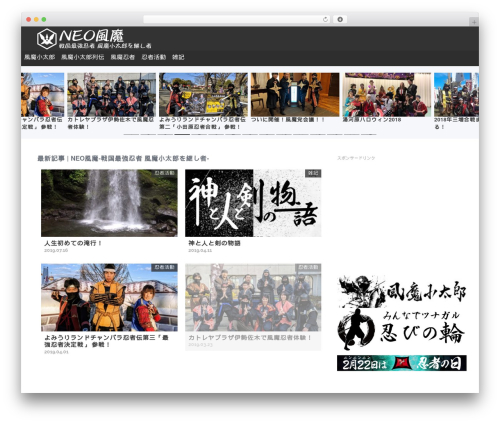Go to the 忍者活動 navigation item

point(154,57)
